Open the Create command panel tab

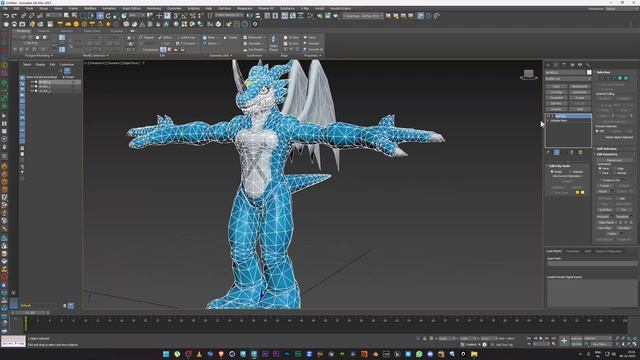[x=548, y=65]
